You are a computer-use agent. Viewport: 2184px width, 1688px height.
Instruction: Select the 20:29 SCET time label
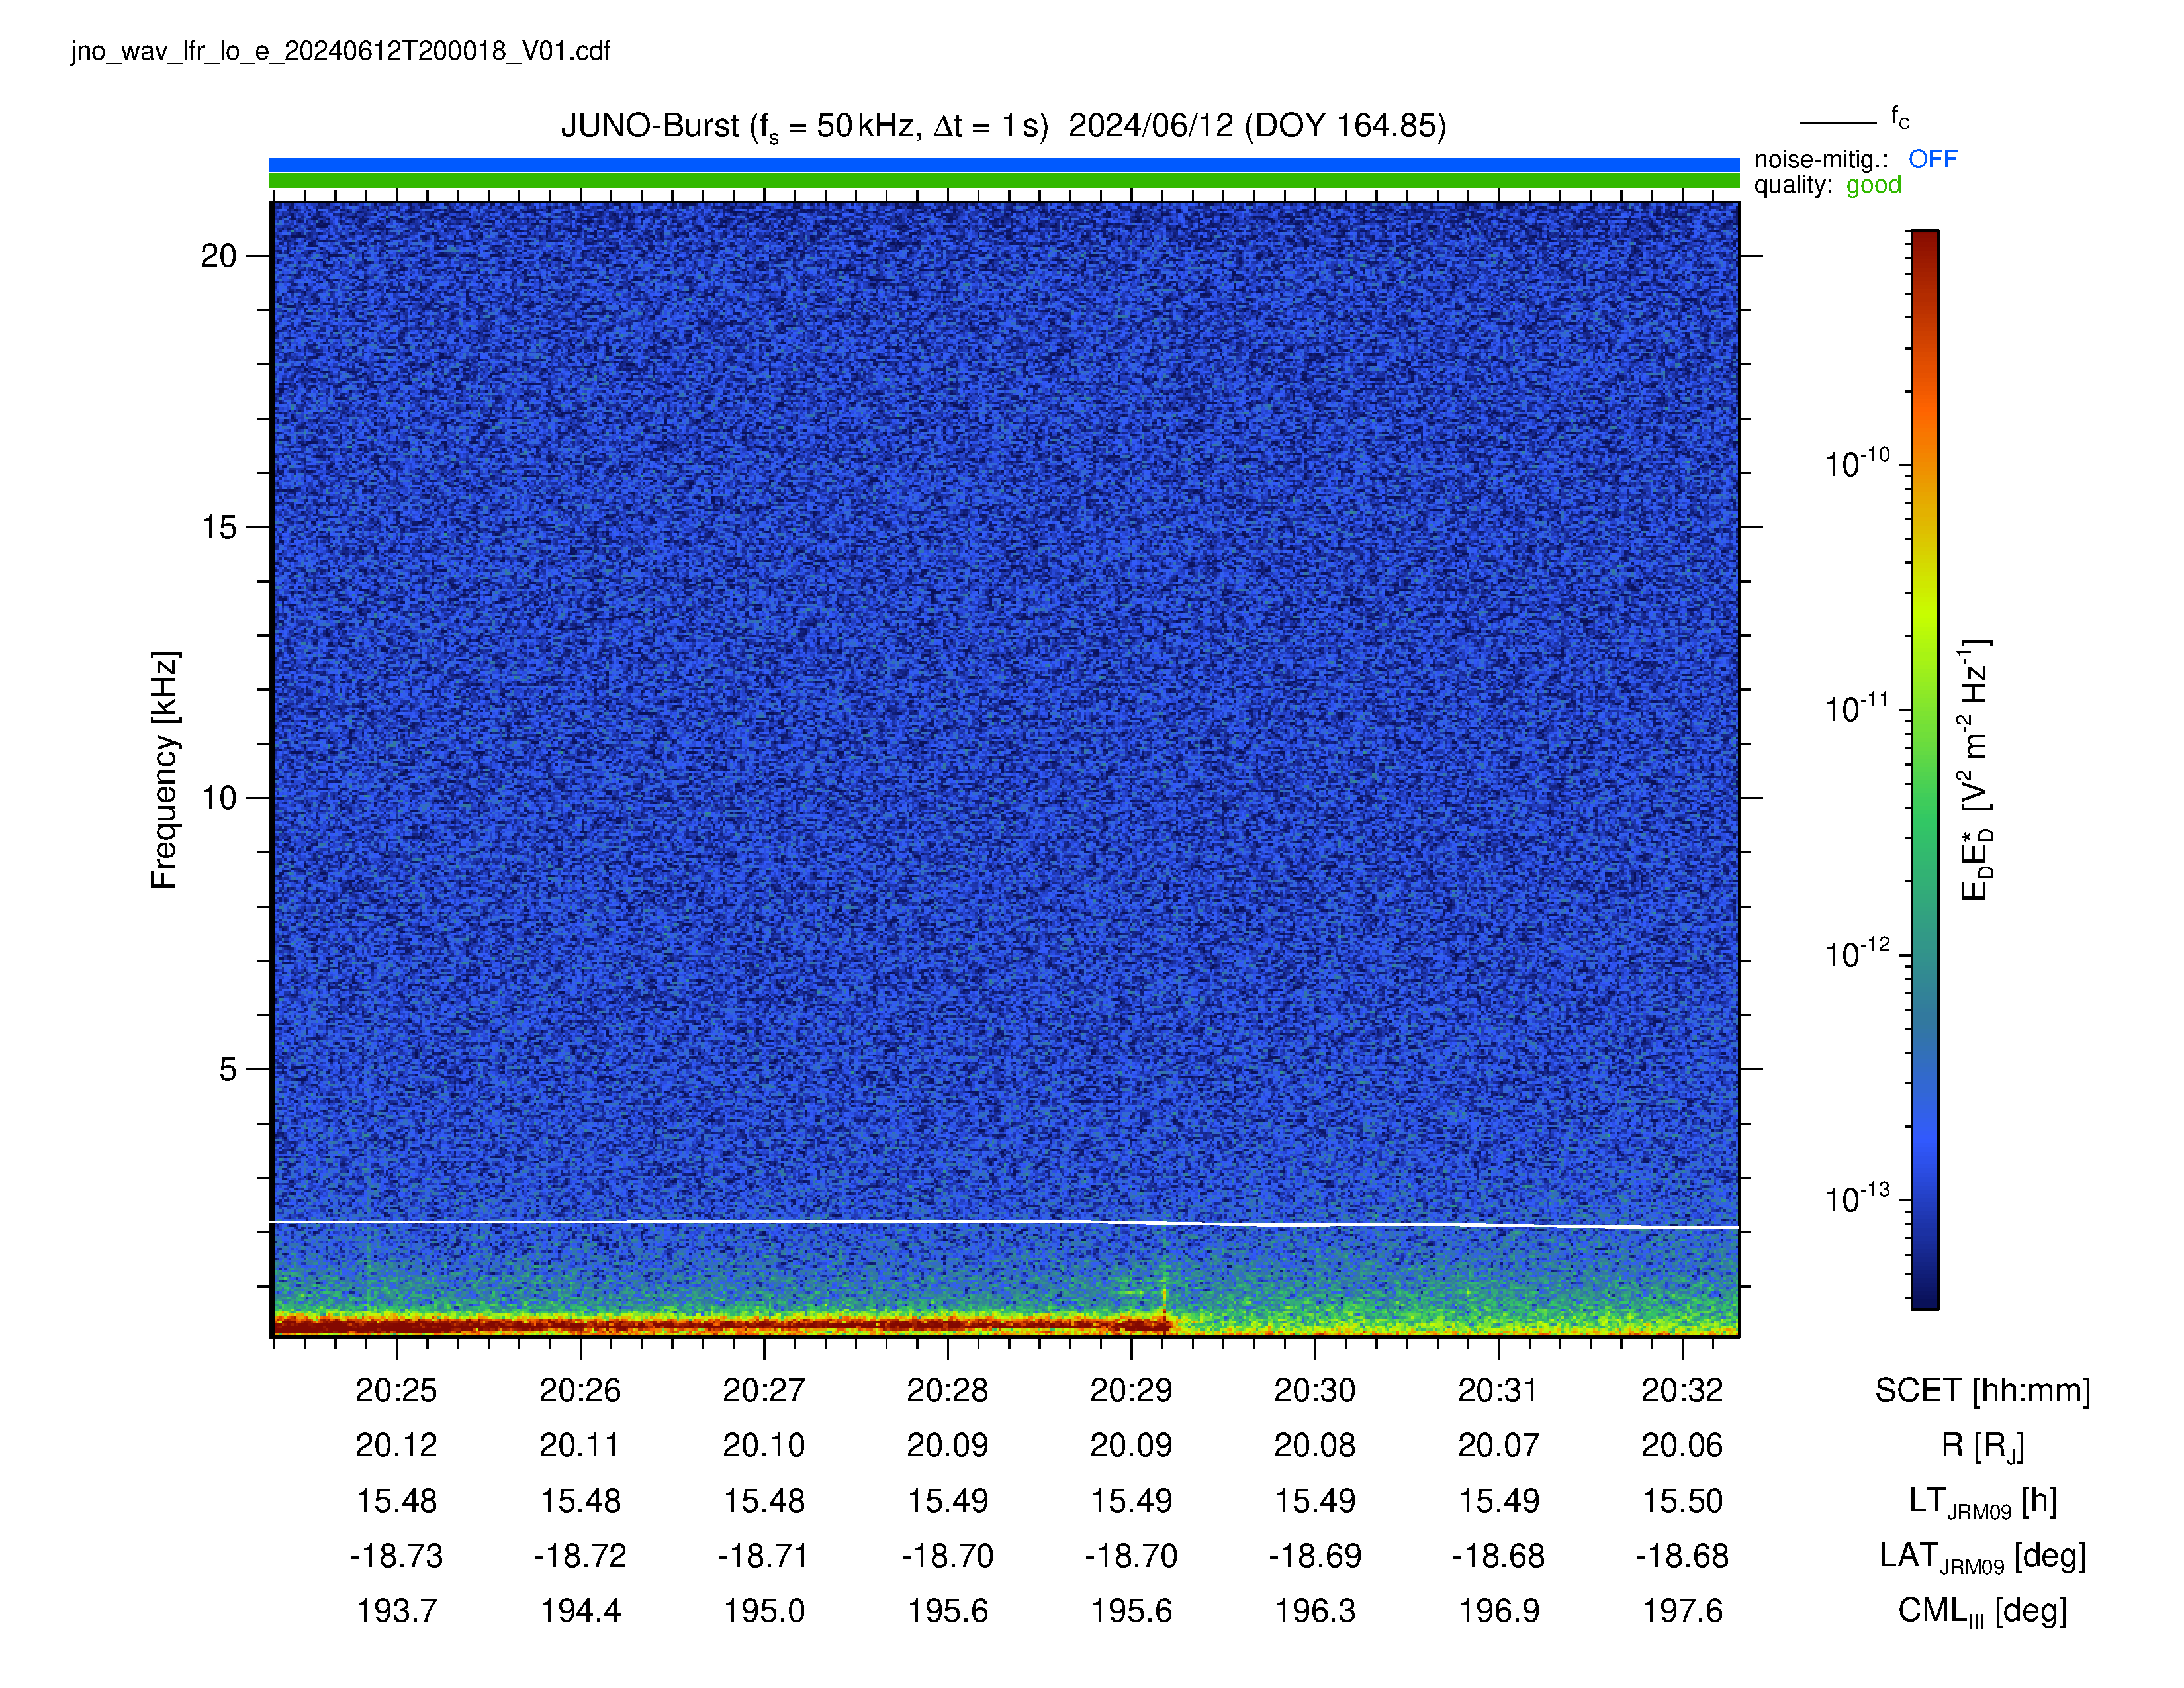1131,1390
